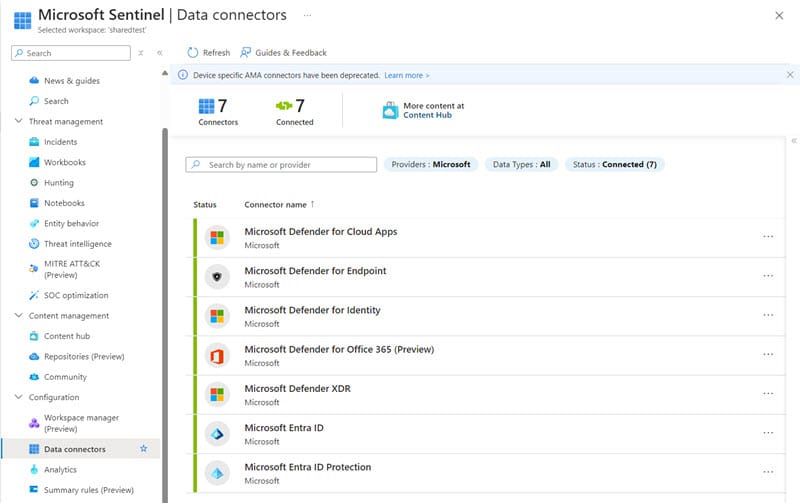The width and height of the screenshot is (800, 504).
Task: Dismiss the AMA deprecation banner
Action: point(790,75)
